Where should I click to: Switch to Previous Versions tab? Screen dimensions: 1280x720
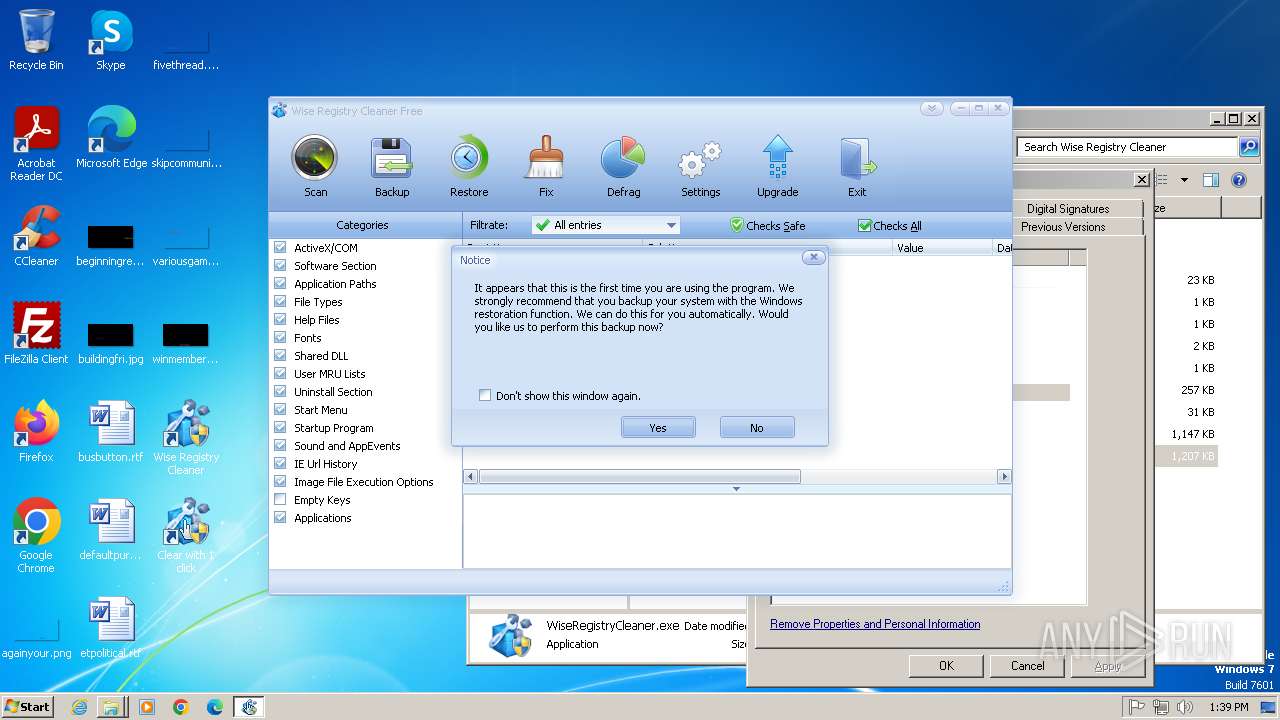(1063, 227)
